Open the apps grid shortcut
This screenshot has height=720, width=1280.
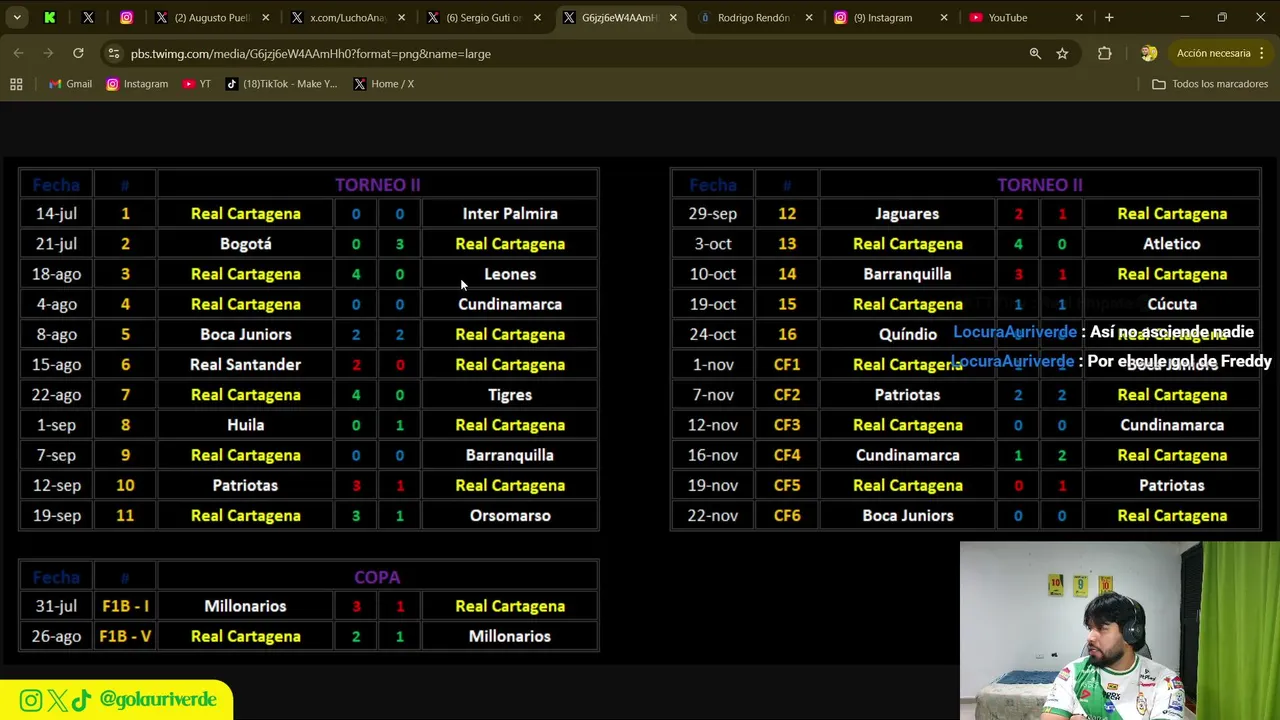16,84
